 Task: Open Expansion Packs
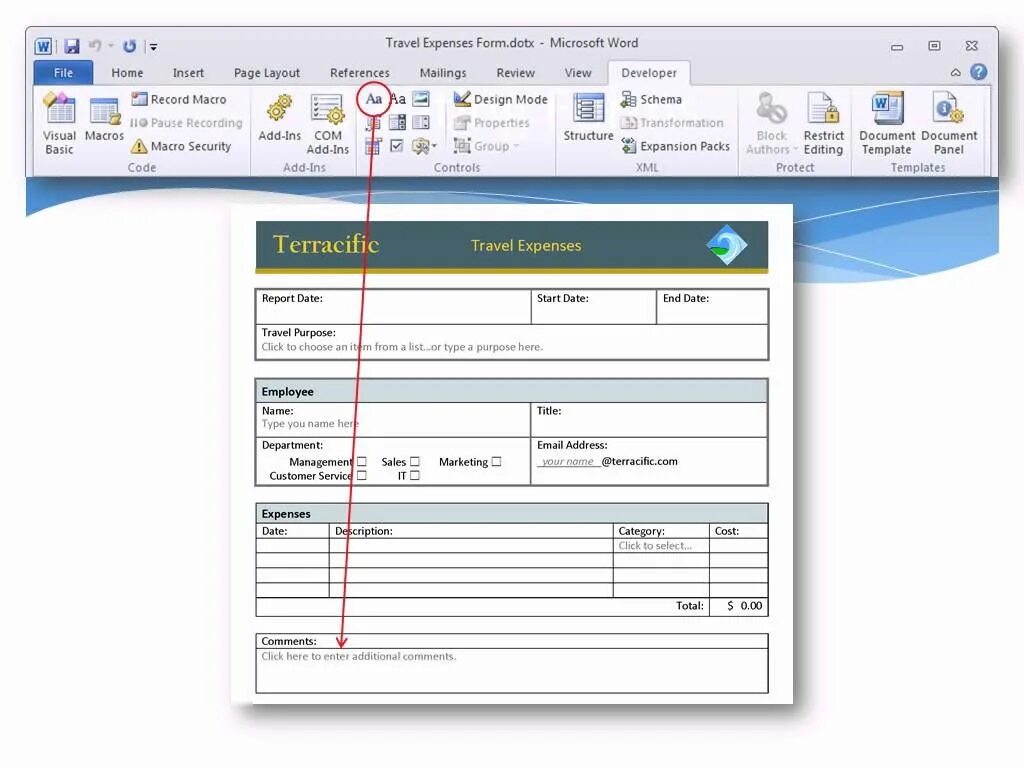pyautogui.click(x=675, y=146)
